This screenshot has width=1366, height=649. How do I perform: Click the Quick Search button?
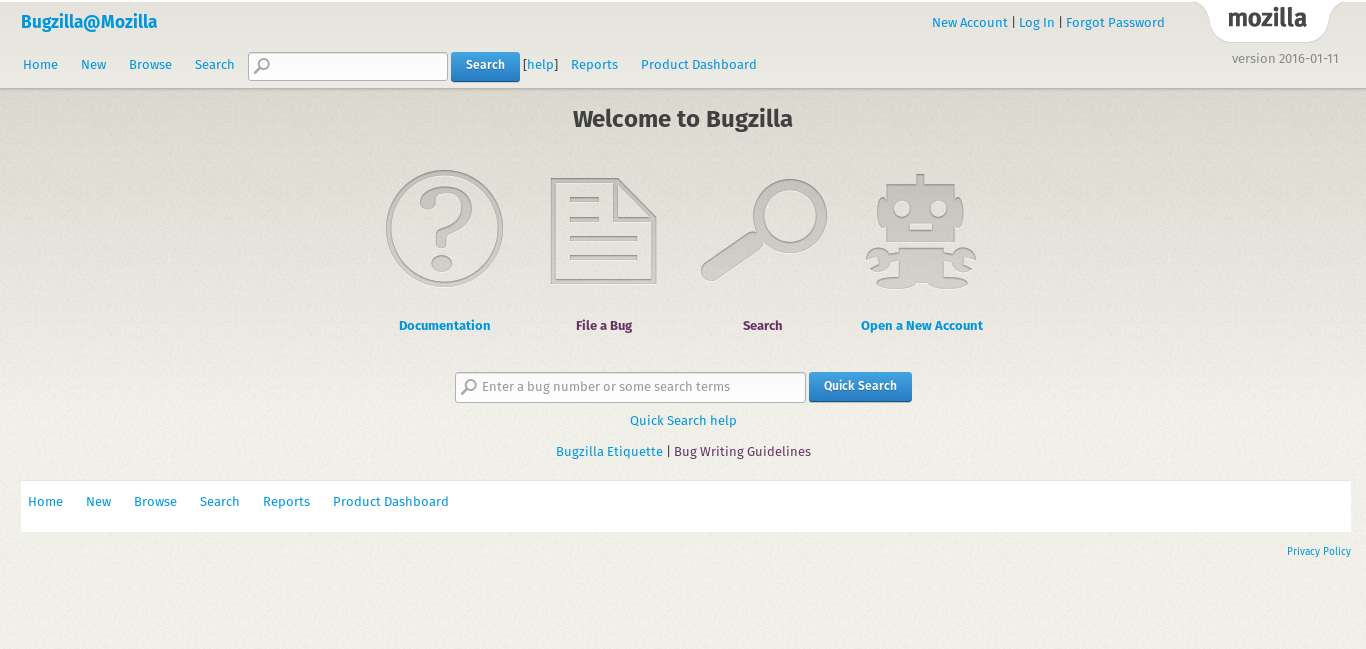pyautogui.click(x=860, y=387)
